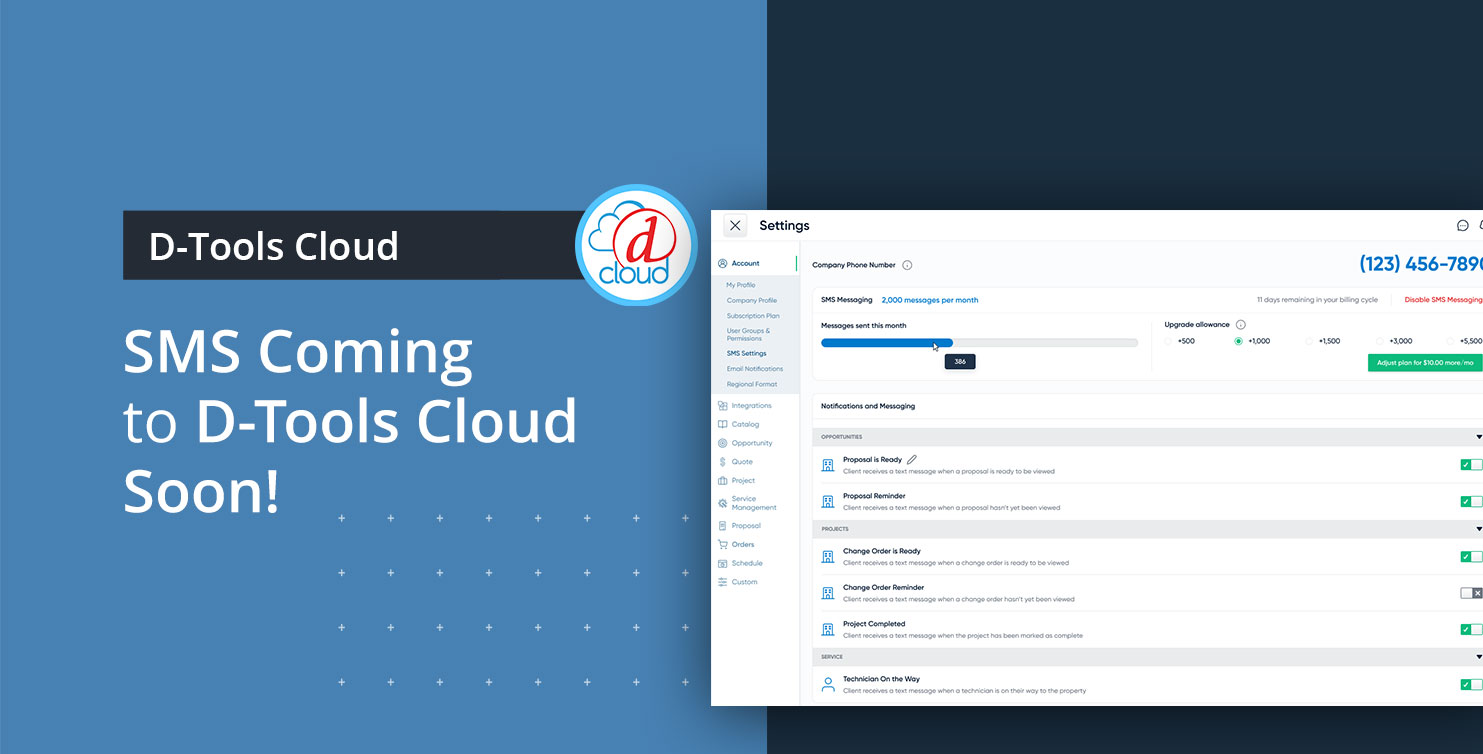Click info icon beside Upgrade allowance
This screenshot has width=1483, height=754.
[x=1241, y=325]
